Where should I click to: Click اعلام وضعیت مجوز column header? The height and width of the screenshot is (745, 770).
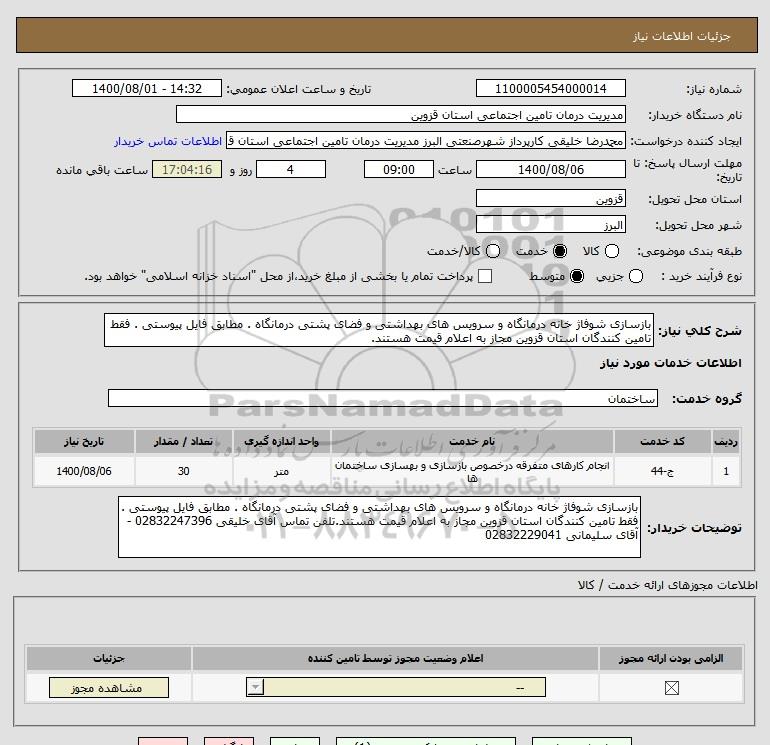[x=395, y=659]
